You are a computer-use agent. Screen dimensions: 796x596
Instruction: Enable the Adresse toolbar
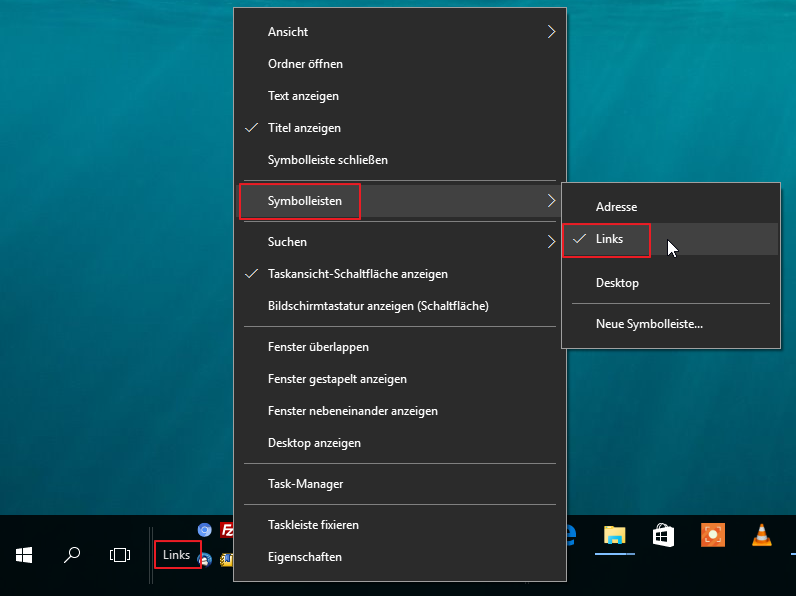pyautogui.click(x=671, y=207)
